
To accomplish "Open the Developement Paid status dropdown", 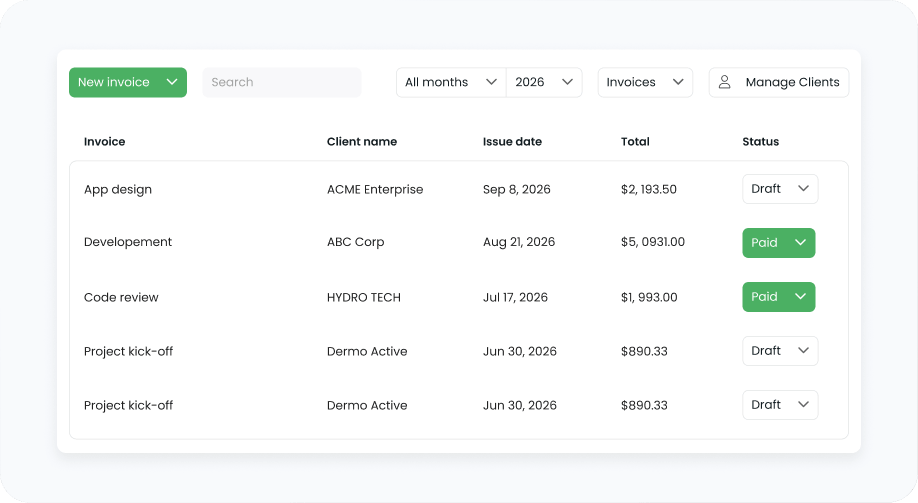I will (779, 242).
